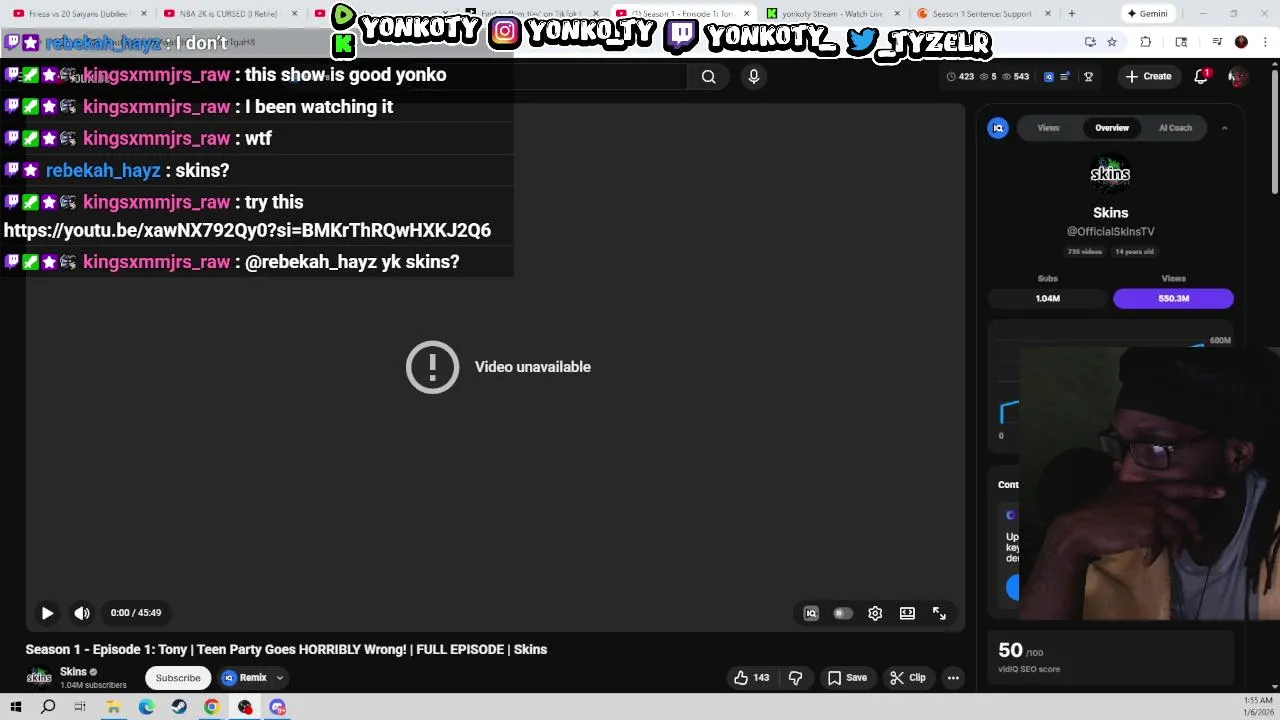This screenshot has height=720, width=1280.
Task: Open Task View on the taskbar
Action: pyautogui.click(x=80, y=707)
